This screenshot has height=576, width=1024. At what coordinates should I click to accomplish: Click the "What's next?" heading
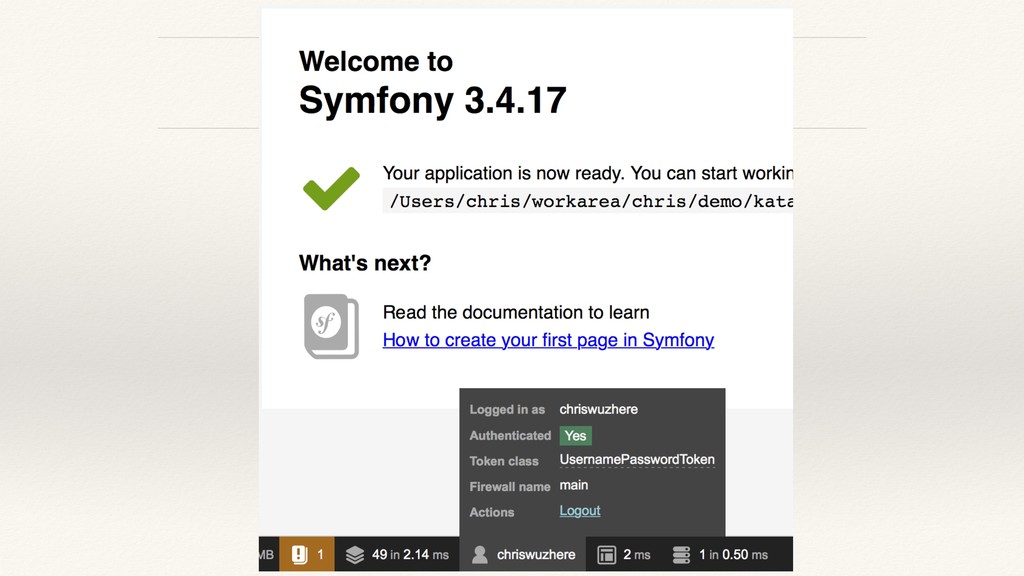[x=365, y=263]
